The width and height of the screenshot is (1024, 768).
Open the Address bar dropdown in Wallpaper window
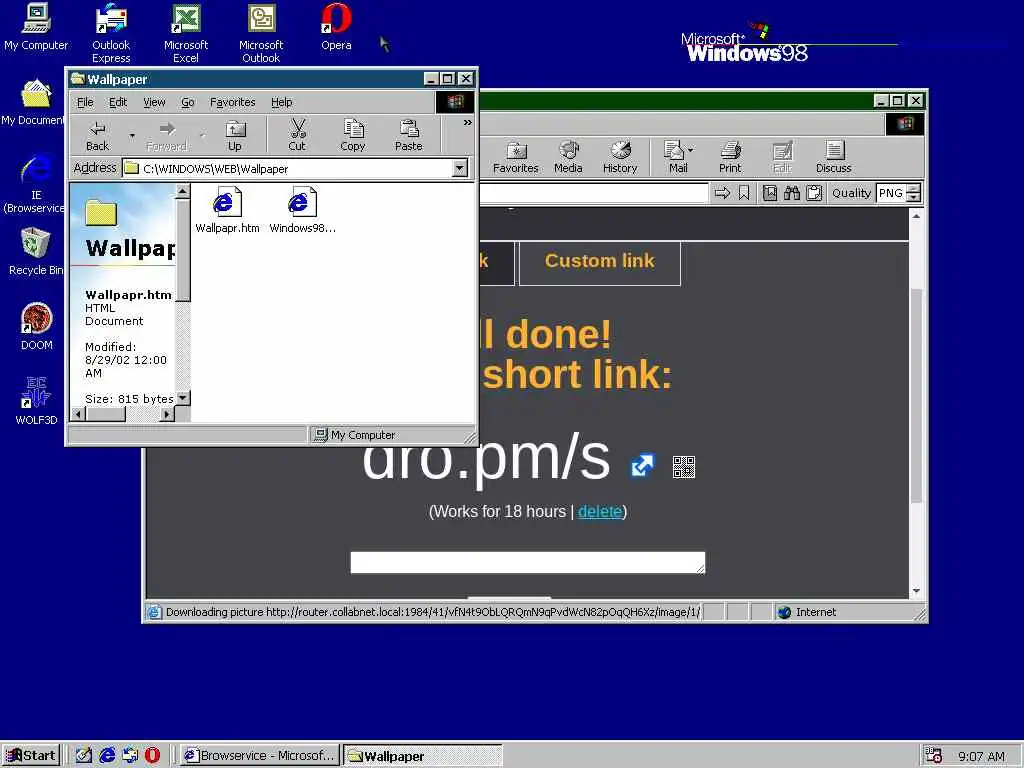click(x=460, y=168)
